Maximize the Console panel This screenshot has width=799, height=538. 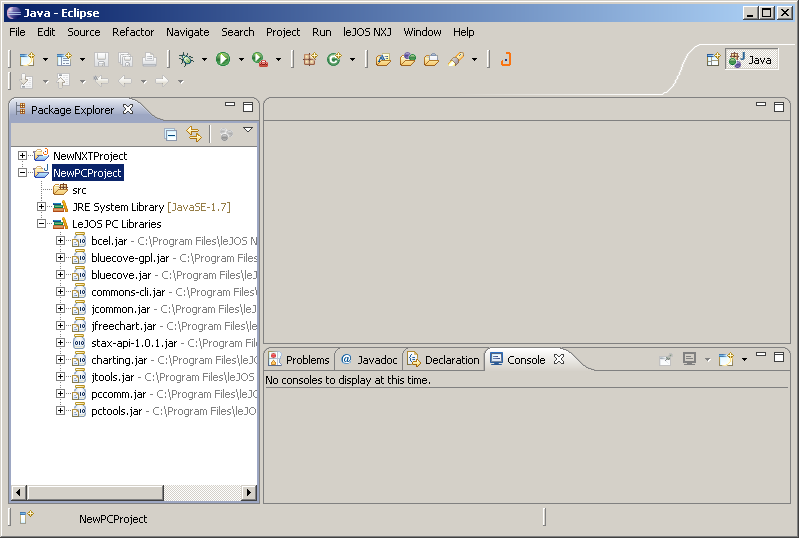point(779,357)
